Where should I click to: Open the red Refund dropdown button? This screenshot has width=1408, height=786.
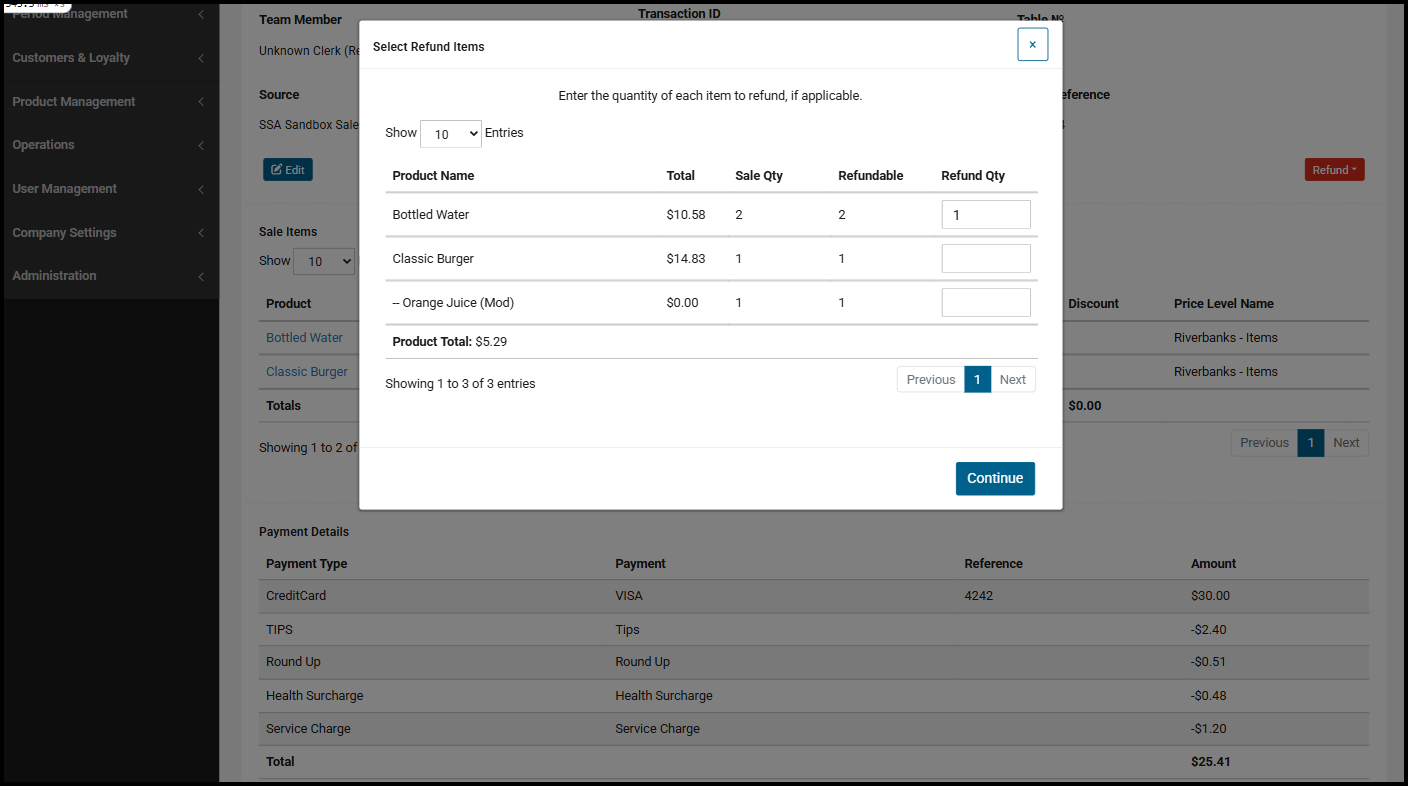click(1334, 170)
